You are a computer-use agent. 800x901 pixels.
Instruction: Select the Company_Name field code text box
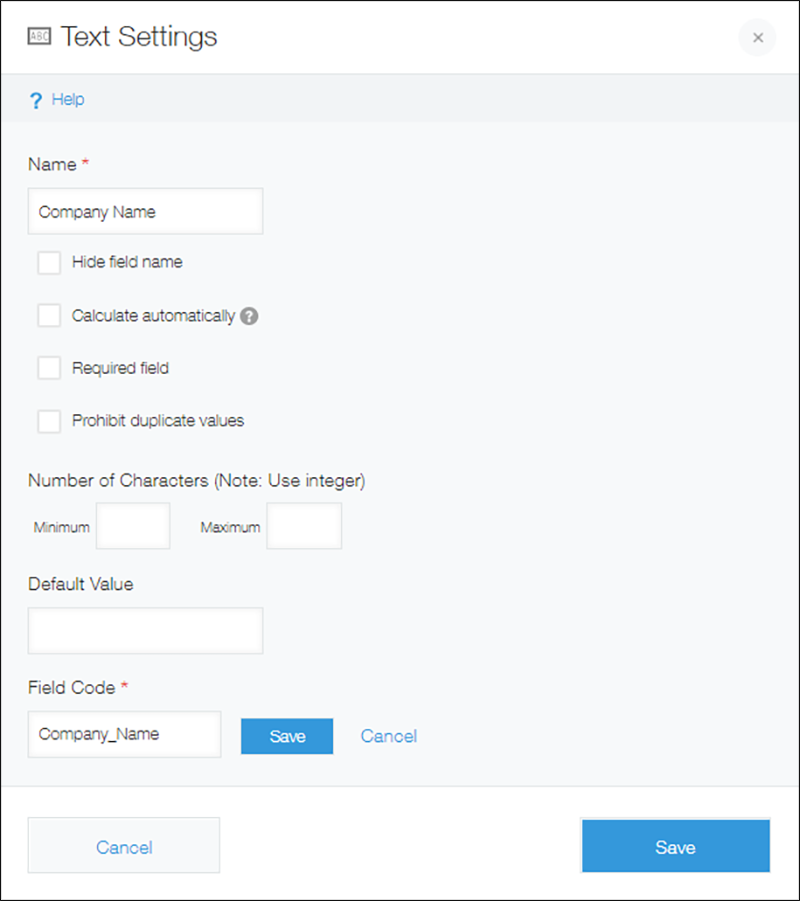click(124, 734)
